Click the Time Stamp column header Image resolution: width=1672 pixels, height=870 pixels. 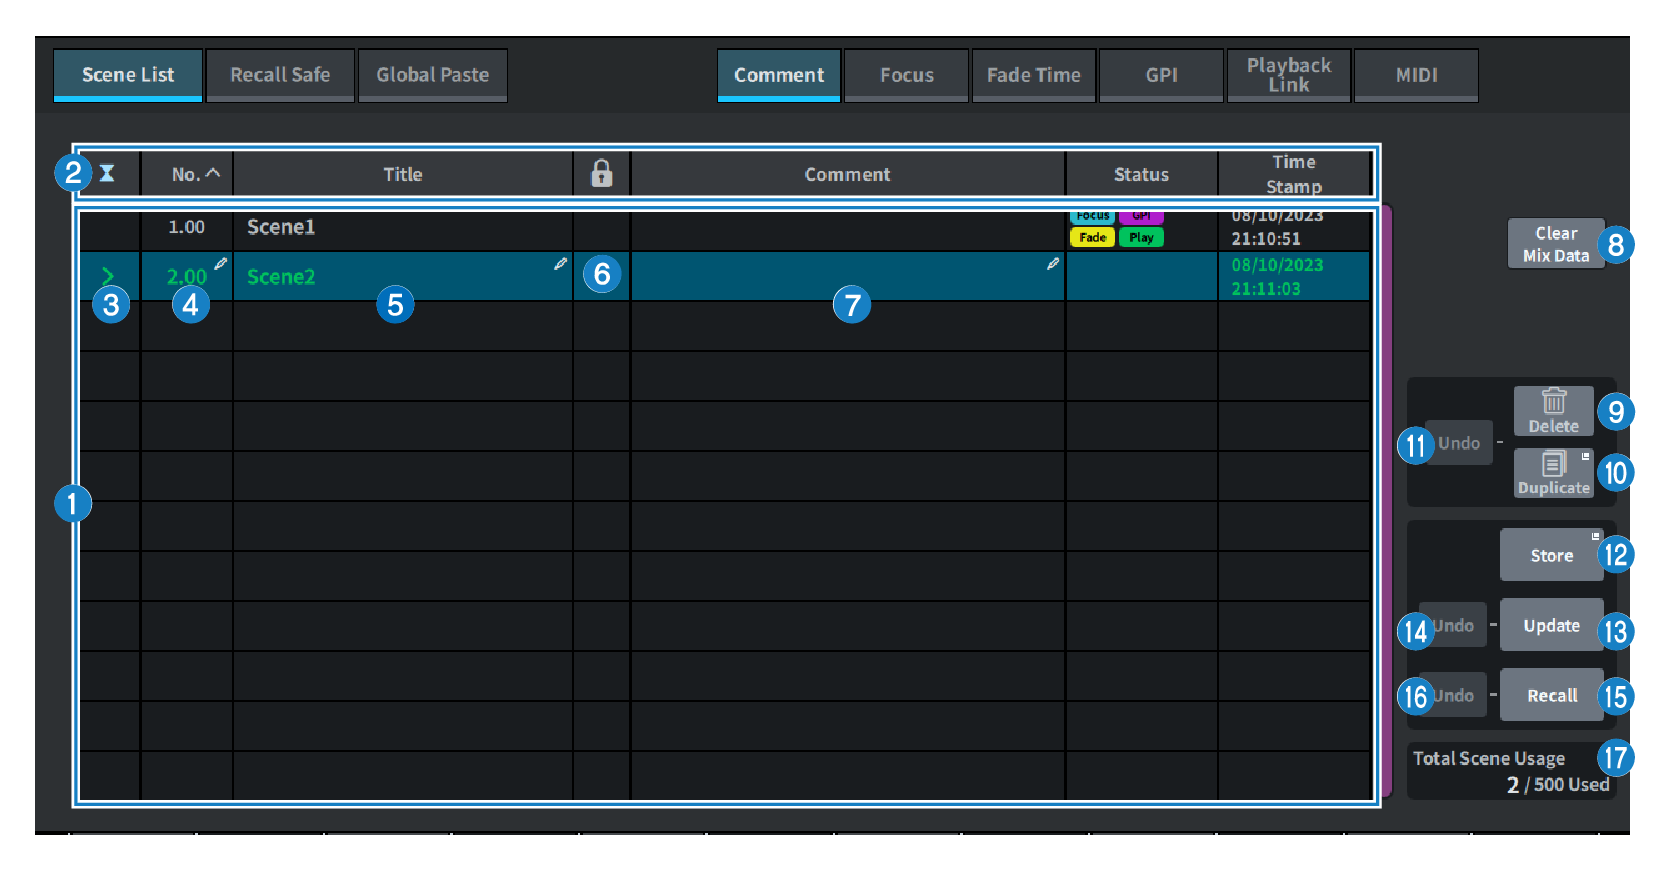(x=1293, y=174)
